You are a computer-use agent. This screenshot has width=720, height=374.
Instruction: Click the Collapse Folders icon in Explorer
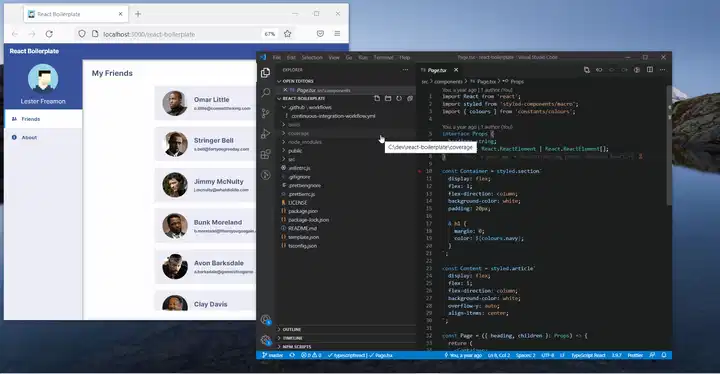(410, 98)
